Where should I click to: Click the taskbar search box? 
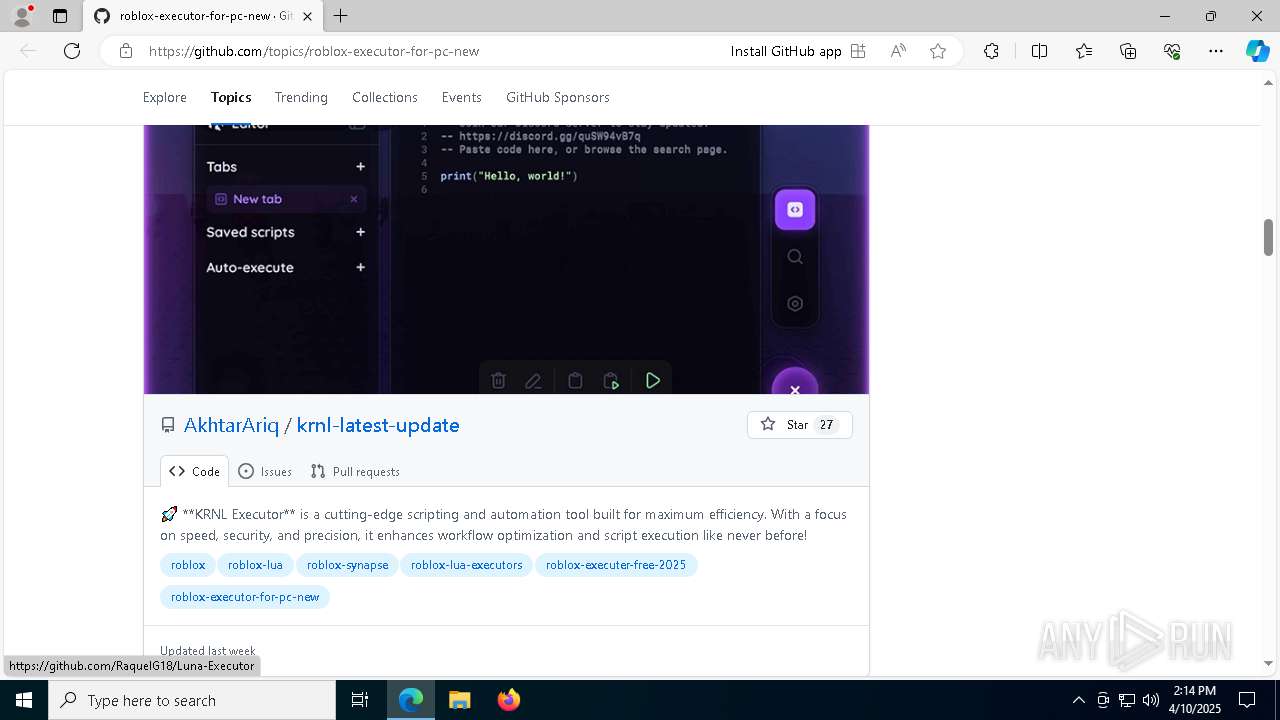(192, 700)
